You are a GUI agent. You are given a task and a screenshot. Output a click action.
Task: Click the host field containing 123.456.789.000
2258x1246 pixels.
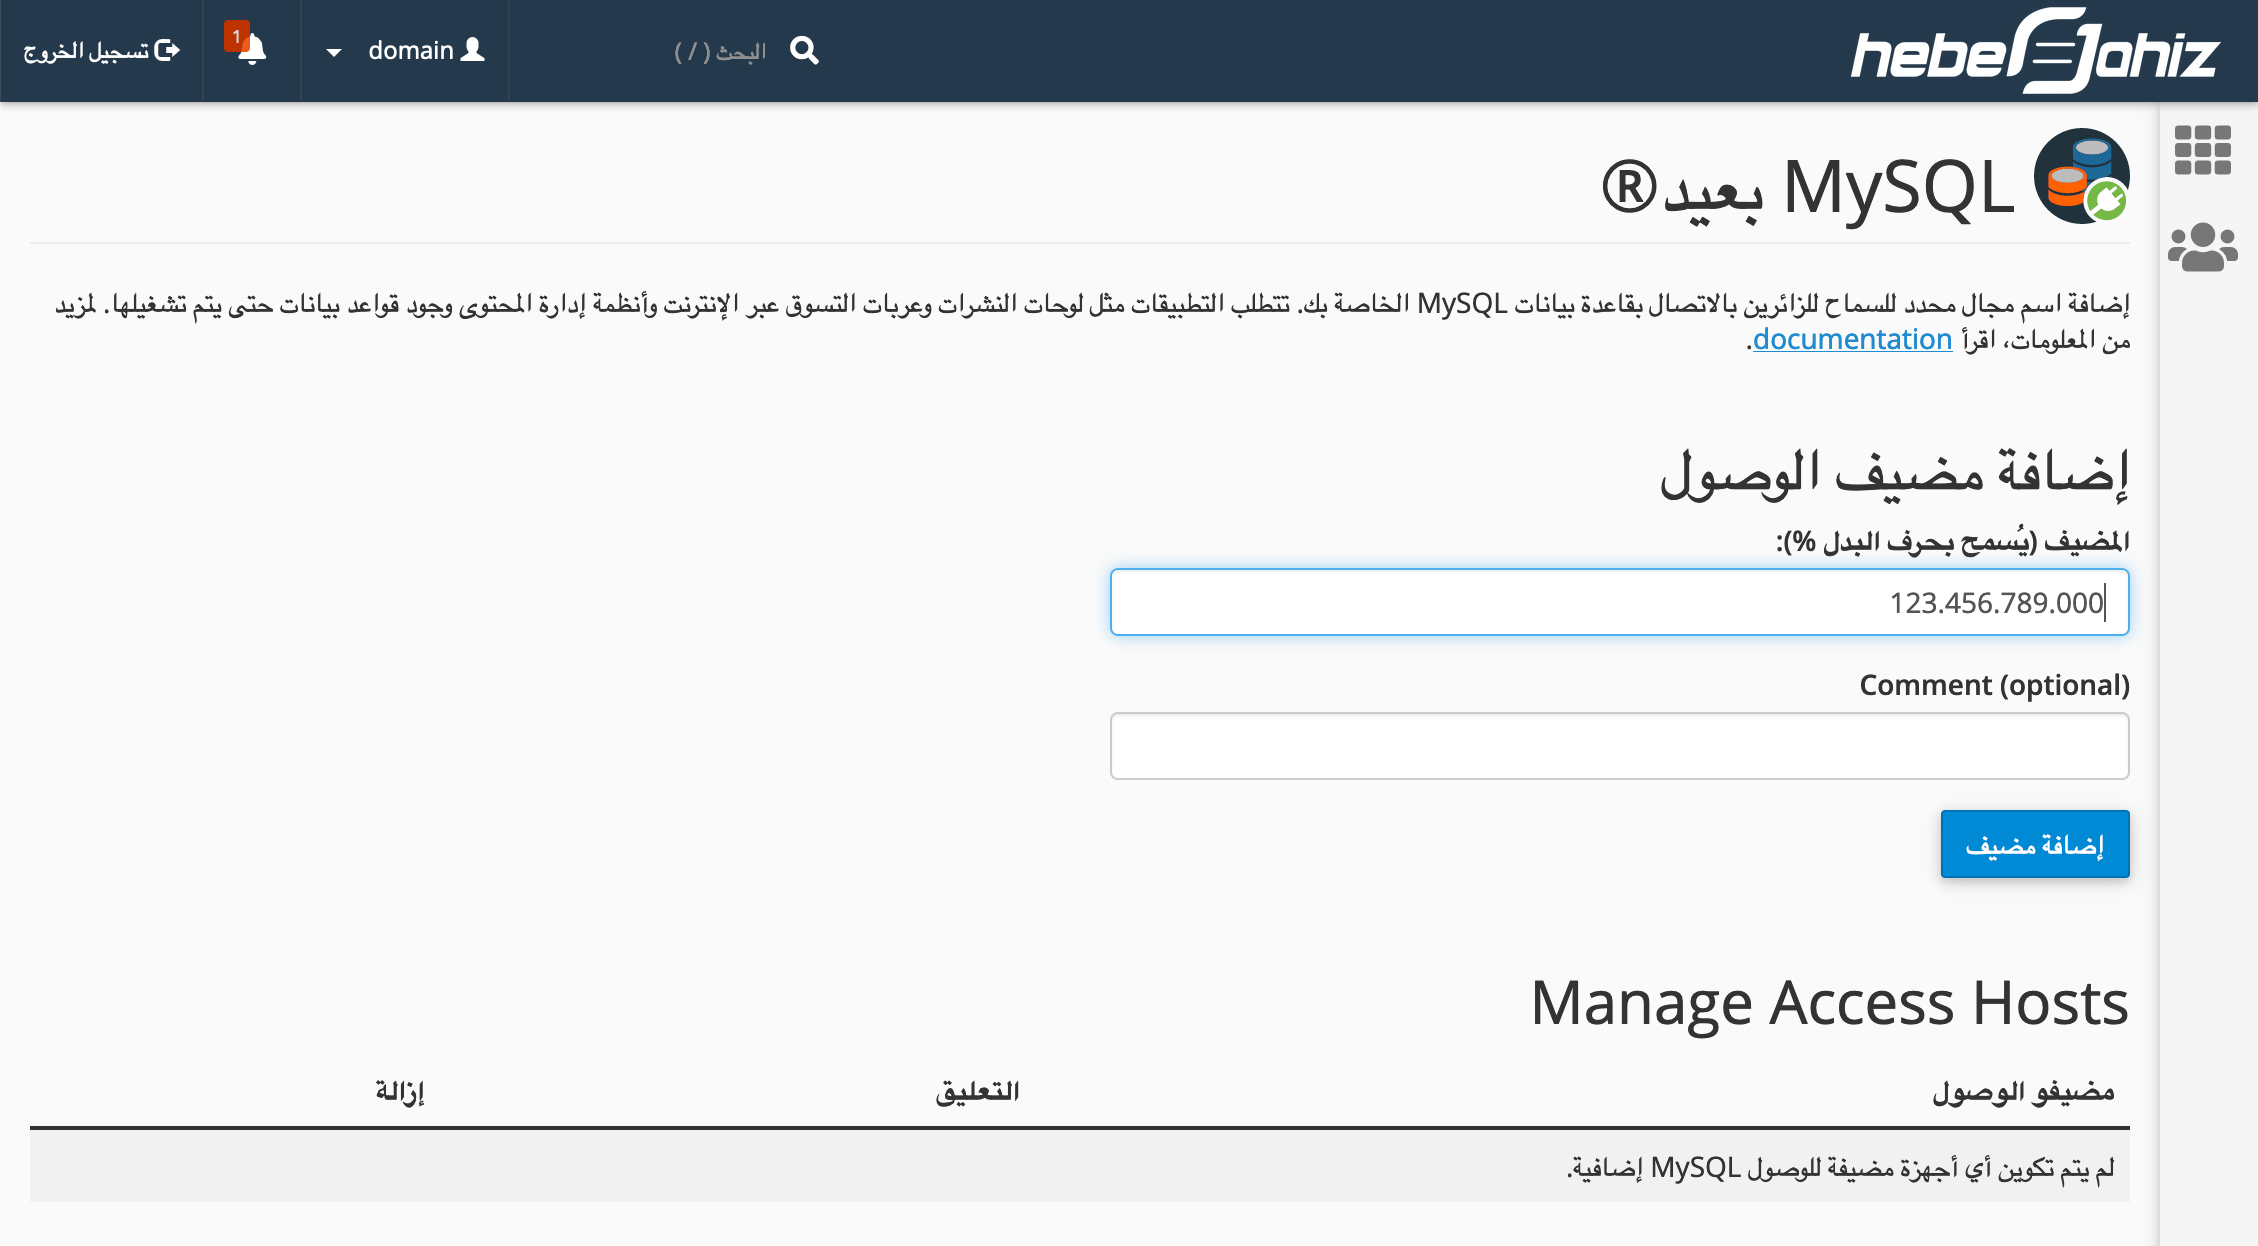(1619, 602)
